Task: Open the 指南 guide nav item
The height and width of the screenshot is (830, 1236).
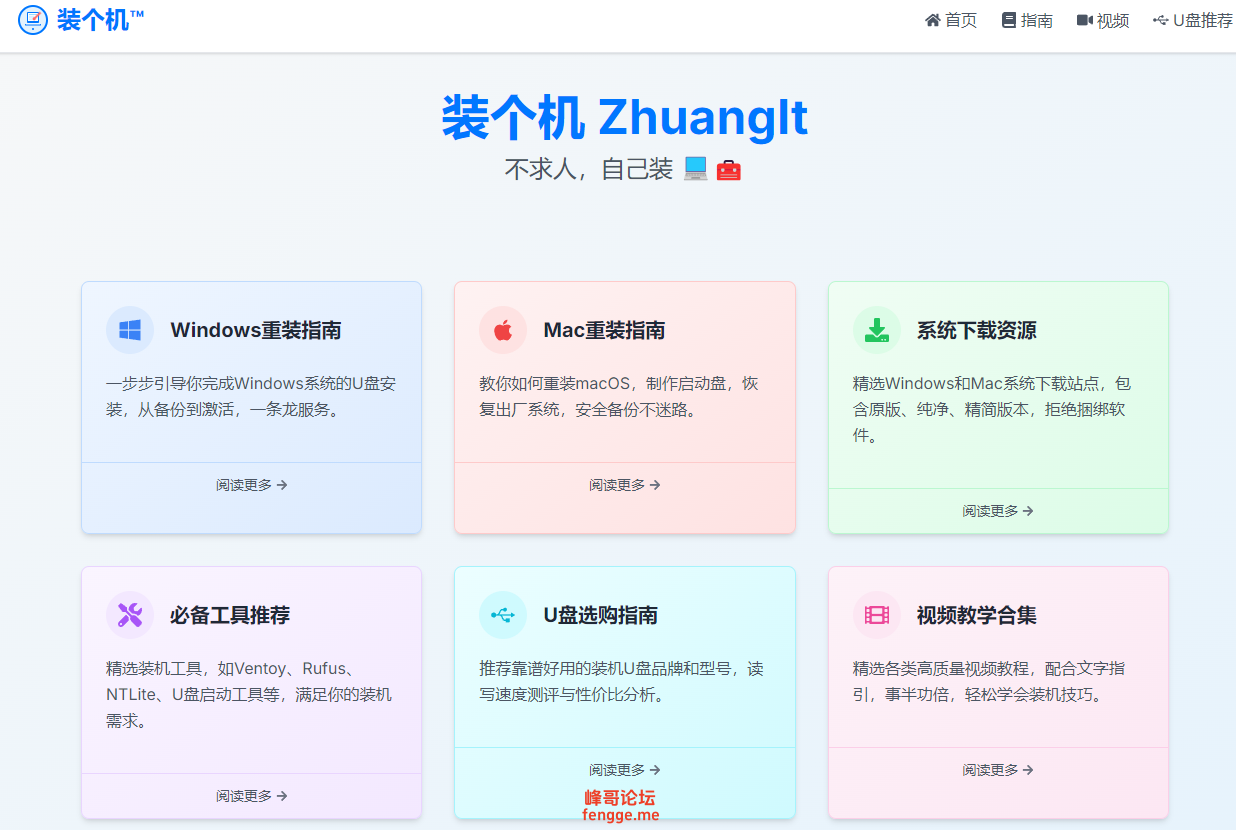Action: point(1027,20)
